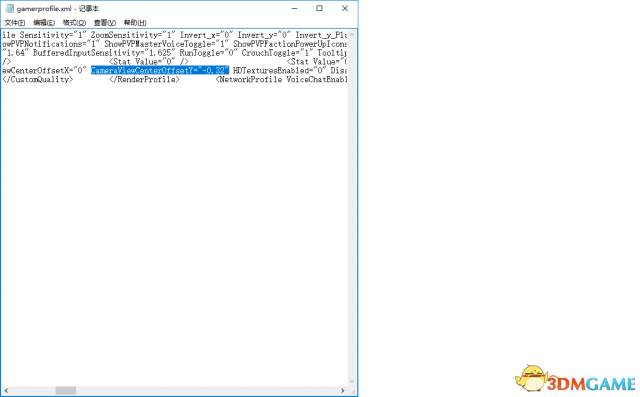This screenshot has height=397, width=640.
Task: Click the highlighted CameraViewCenterOffsetY text
Action: pos(160,71)
